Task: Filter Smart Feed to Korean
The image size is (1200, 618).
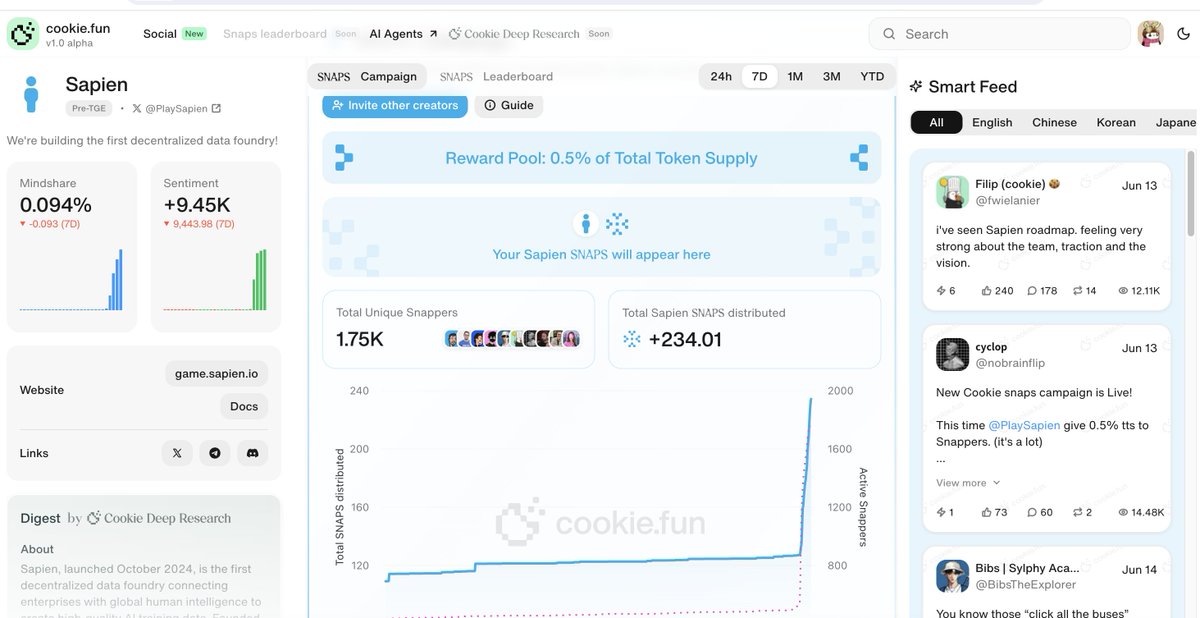Action: (1116, 122)
